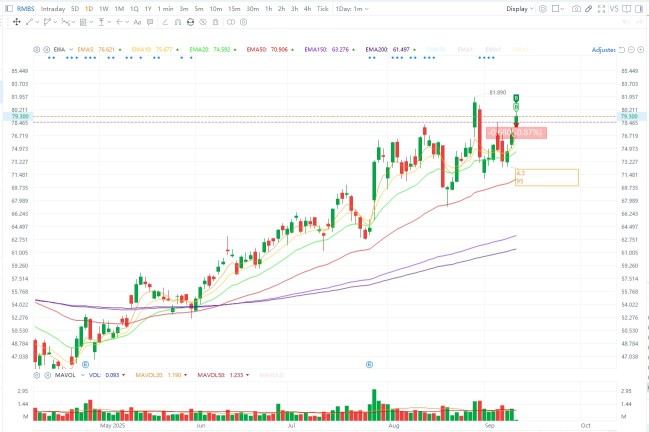The image size is (649, 432).
Task: Click the RMBS ticker symbol
Action: [x=26, y=9]
